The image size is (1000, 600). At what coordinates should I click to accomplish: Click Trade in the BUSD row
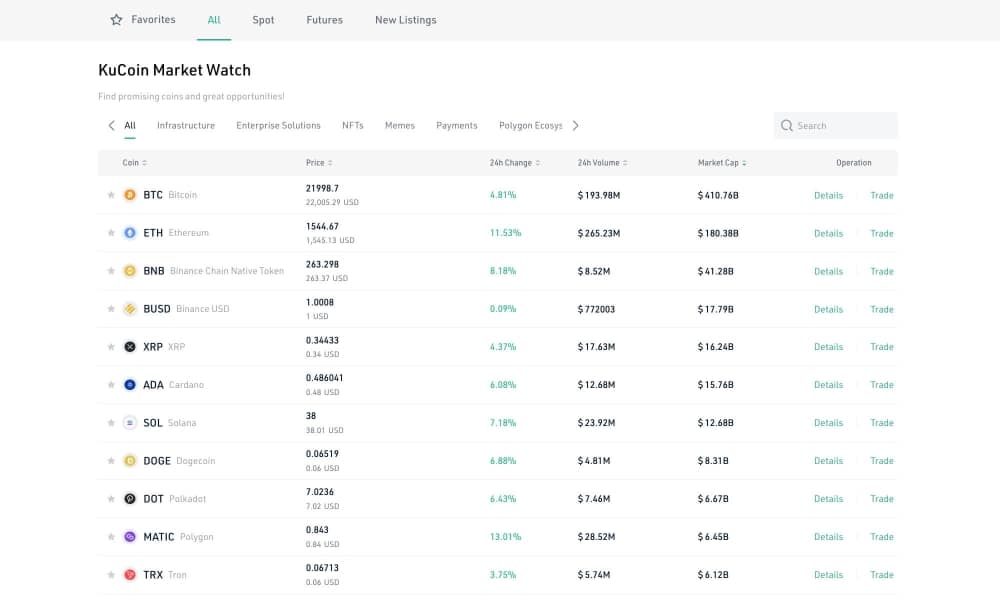pyautogui.click(x=882, y=309)
